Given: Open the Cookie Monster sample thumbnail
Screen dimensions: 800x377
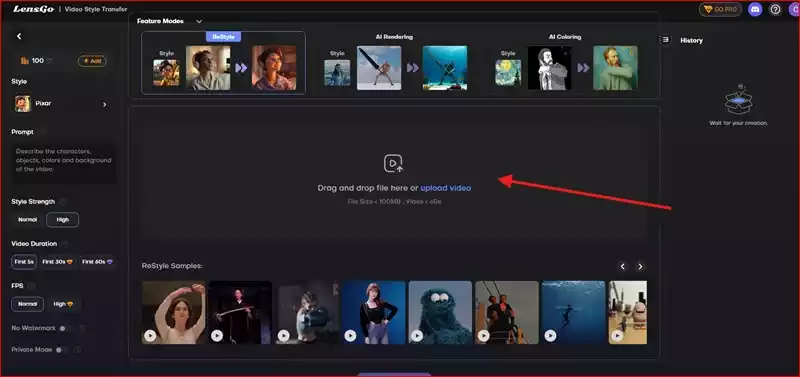Looking at the screenshot, I should point(440,312).
